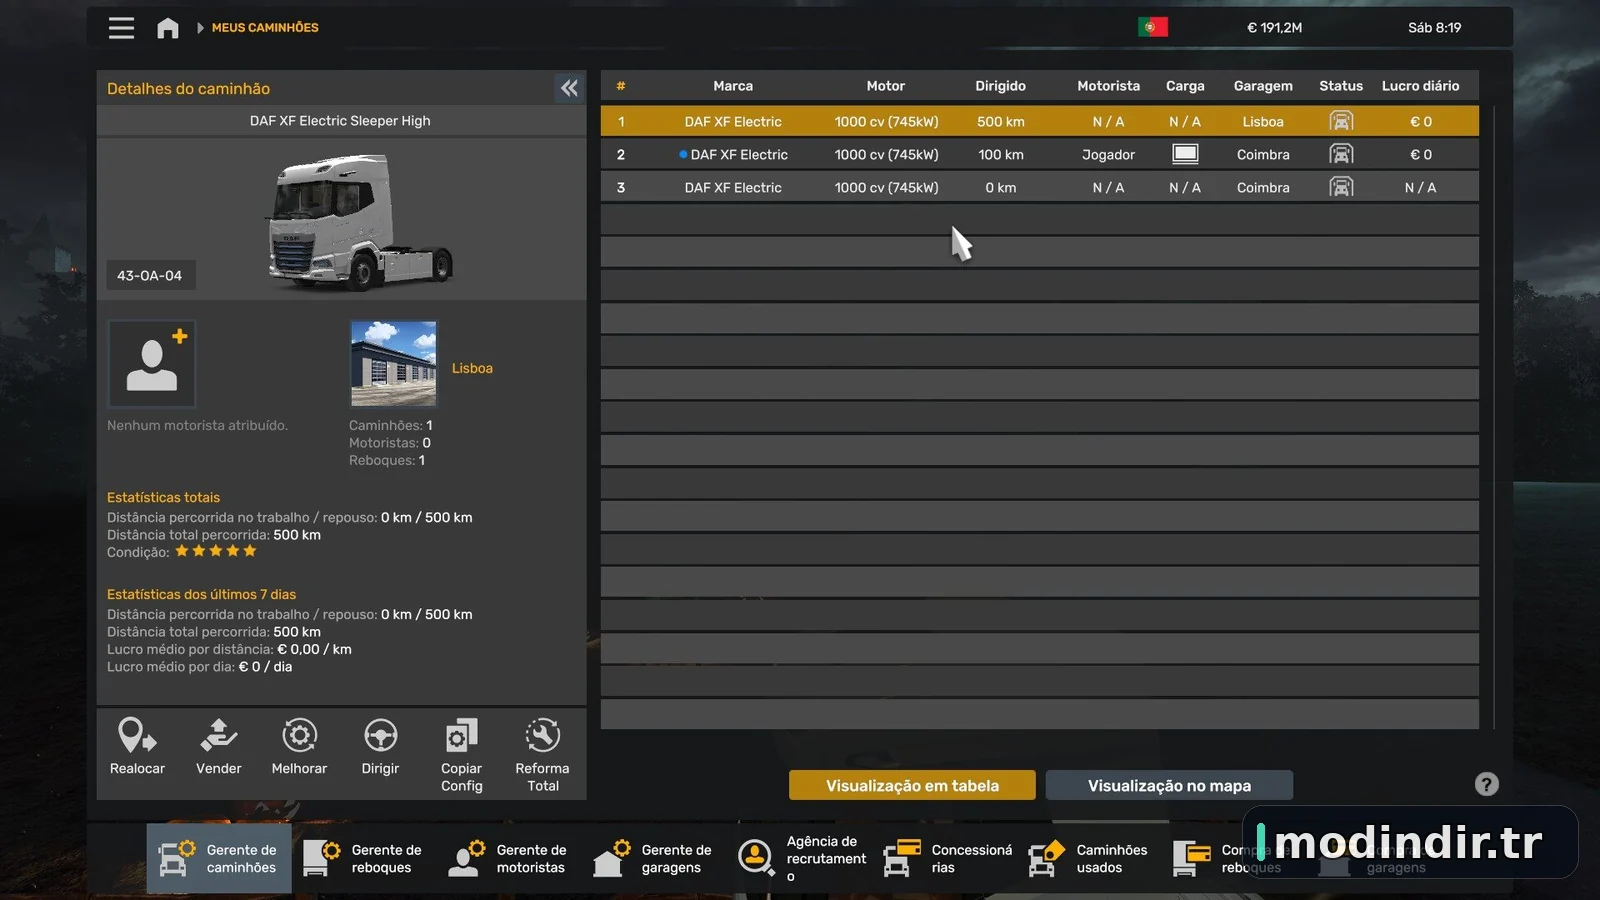
Task: Go to the home screen icon
Action: coord(168,28)
